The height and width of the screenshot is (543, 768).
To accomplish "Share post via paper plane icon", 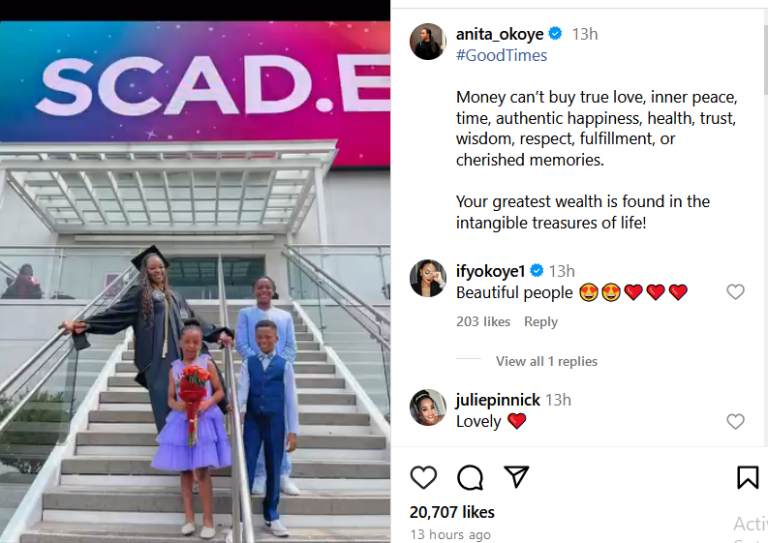I will (517, 476).
